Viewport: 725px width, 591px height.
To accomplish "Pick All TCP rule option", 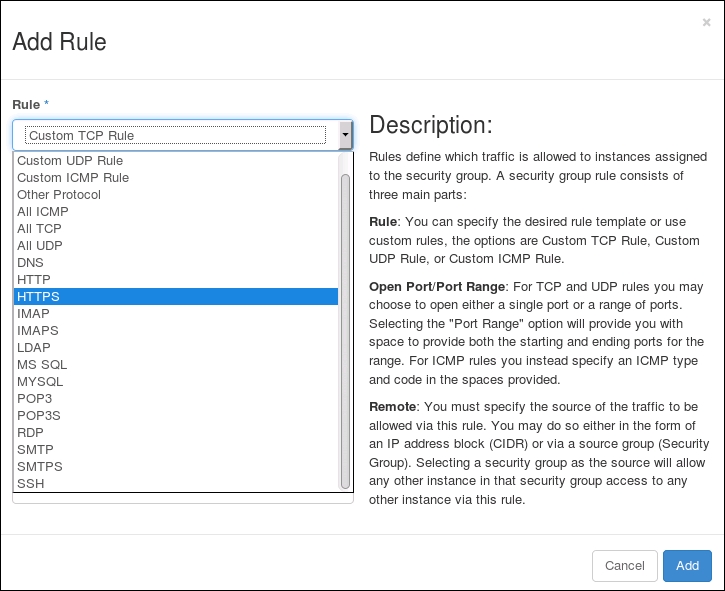I will 40,228.
